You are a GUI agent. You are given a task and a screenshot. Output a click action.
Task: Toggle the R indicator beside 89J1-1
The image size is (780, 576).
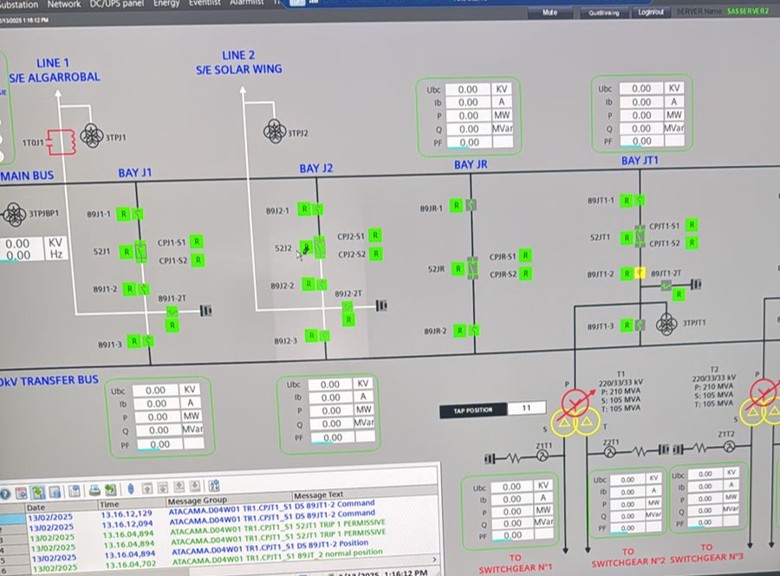click(123, 213)
